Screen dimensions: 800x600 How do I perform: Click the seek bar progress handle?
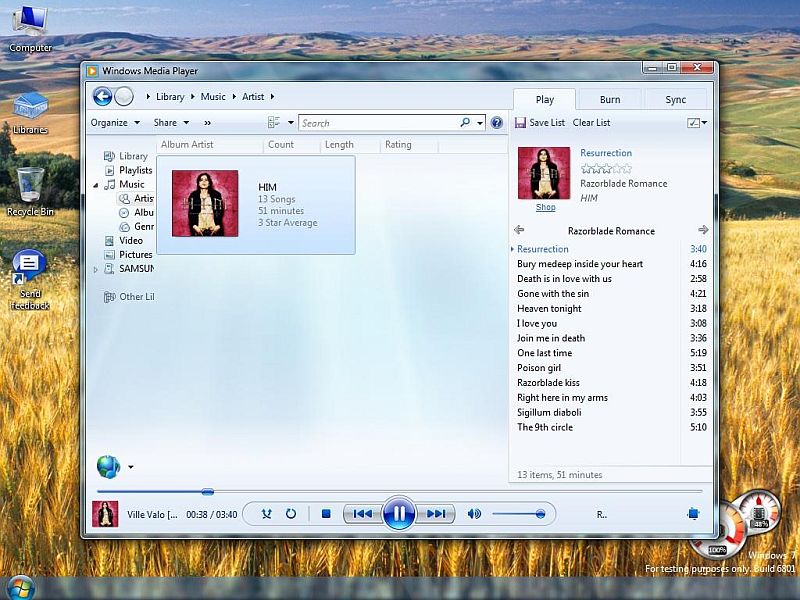(207, 492)
